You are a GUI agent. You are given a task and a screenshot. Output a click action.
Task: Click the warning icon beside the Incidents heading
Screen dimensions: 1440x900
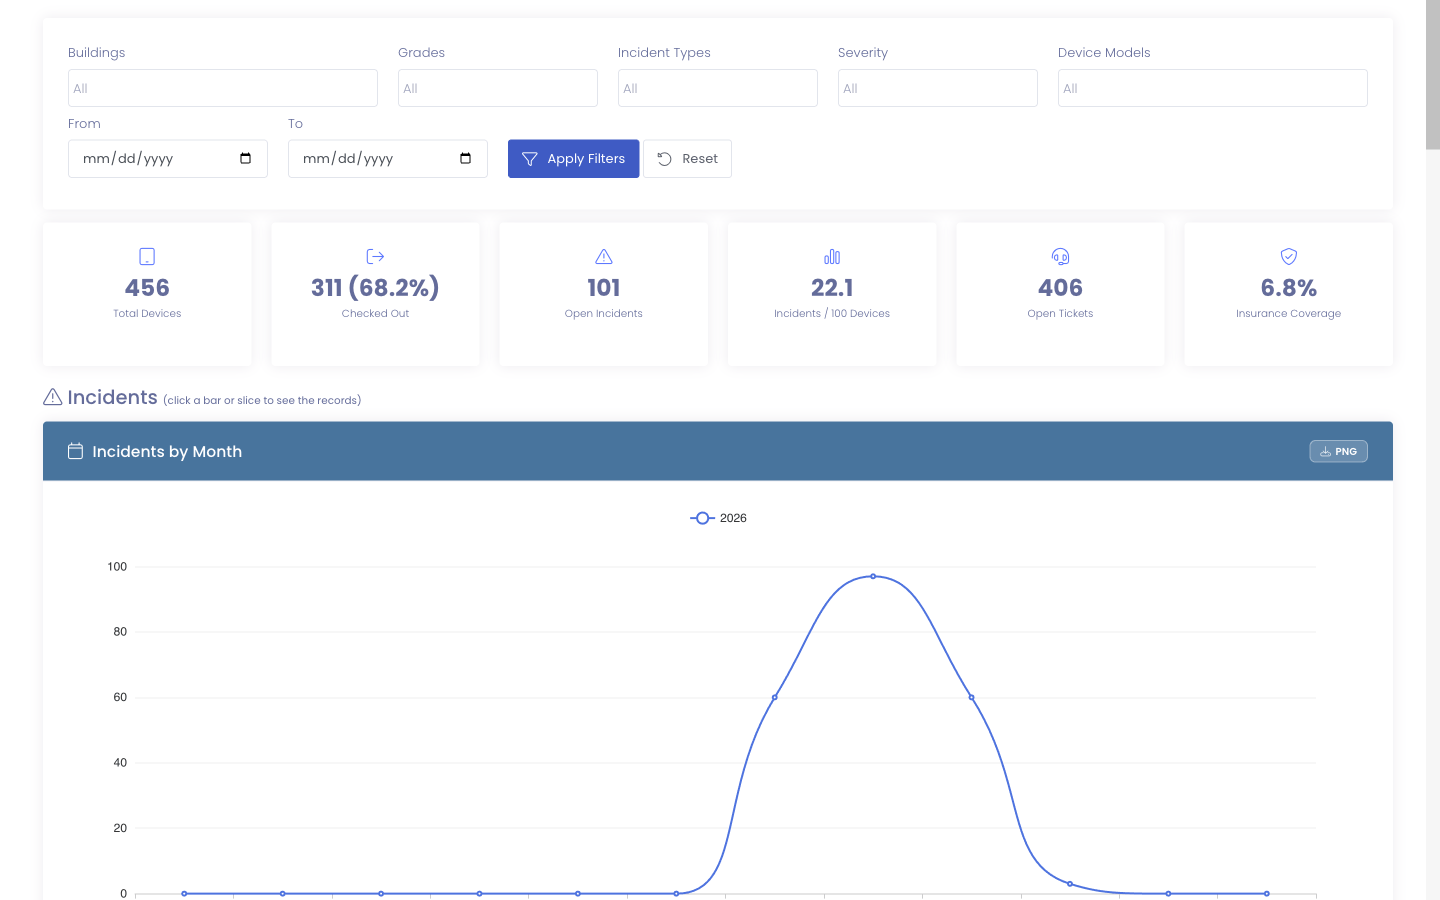[x=53, y=397]
